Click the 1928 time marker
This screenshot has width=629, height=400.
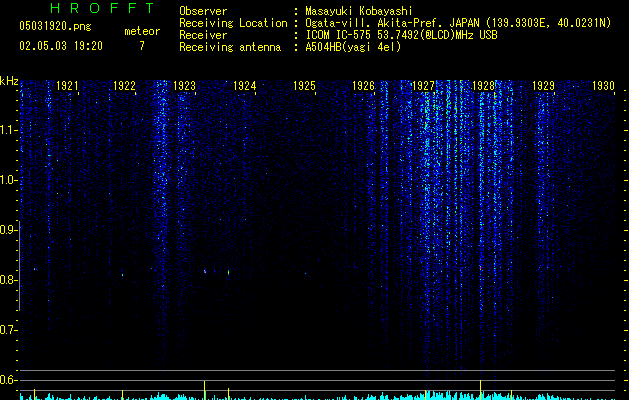click(x=483, y=86)
